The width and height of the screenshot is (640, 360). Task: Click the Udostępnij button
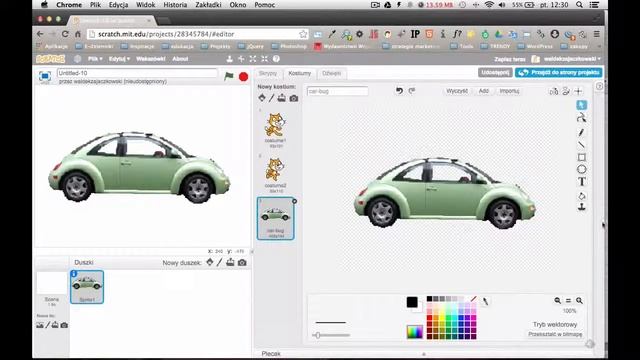point(495,72)
